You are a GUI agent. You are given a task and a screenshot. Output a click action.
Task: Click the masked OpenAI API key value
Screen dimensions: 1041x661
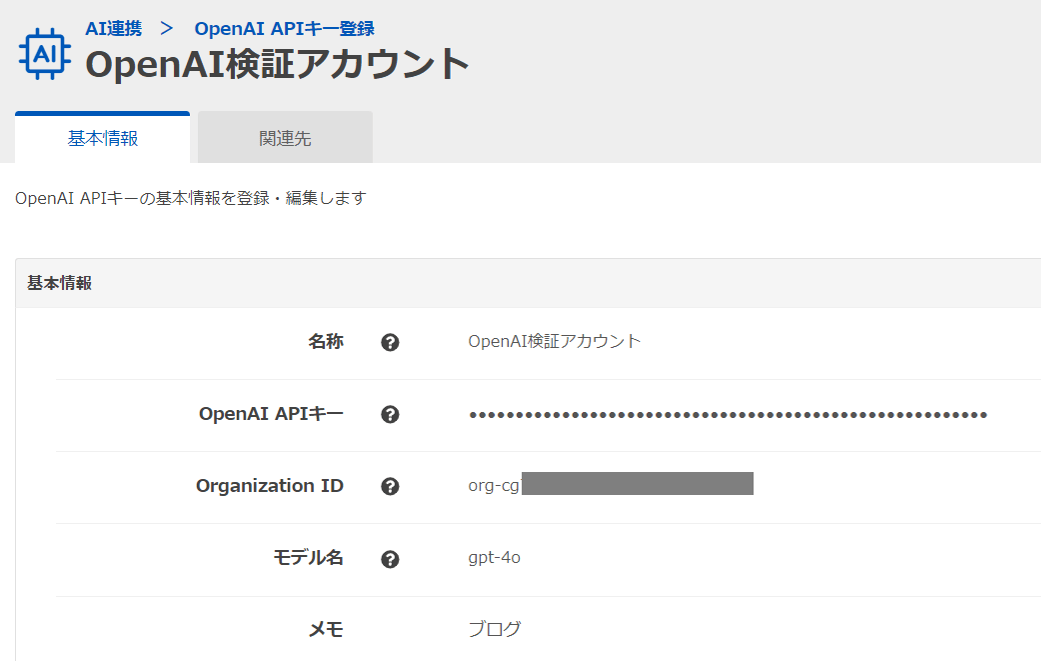pos(728,415)
